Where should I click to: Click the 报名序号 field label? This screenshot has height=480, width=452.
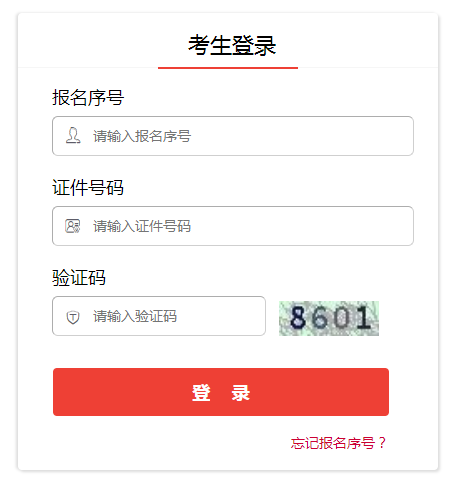[88, 98]
